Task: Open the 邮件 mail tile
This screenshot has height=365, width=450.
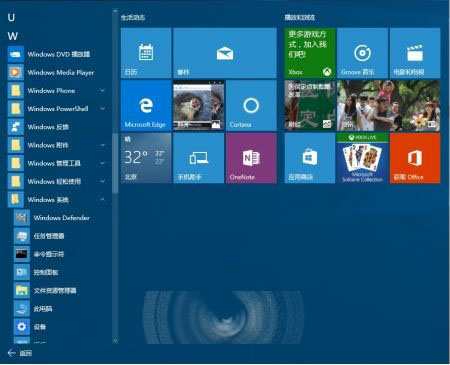Action: (225, 53)
